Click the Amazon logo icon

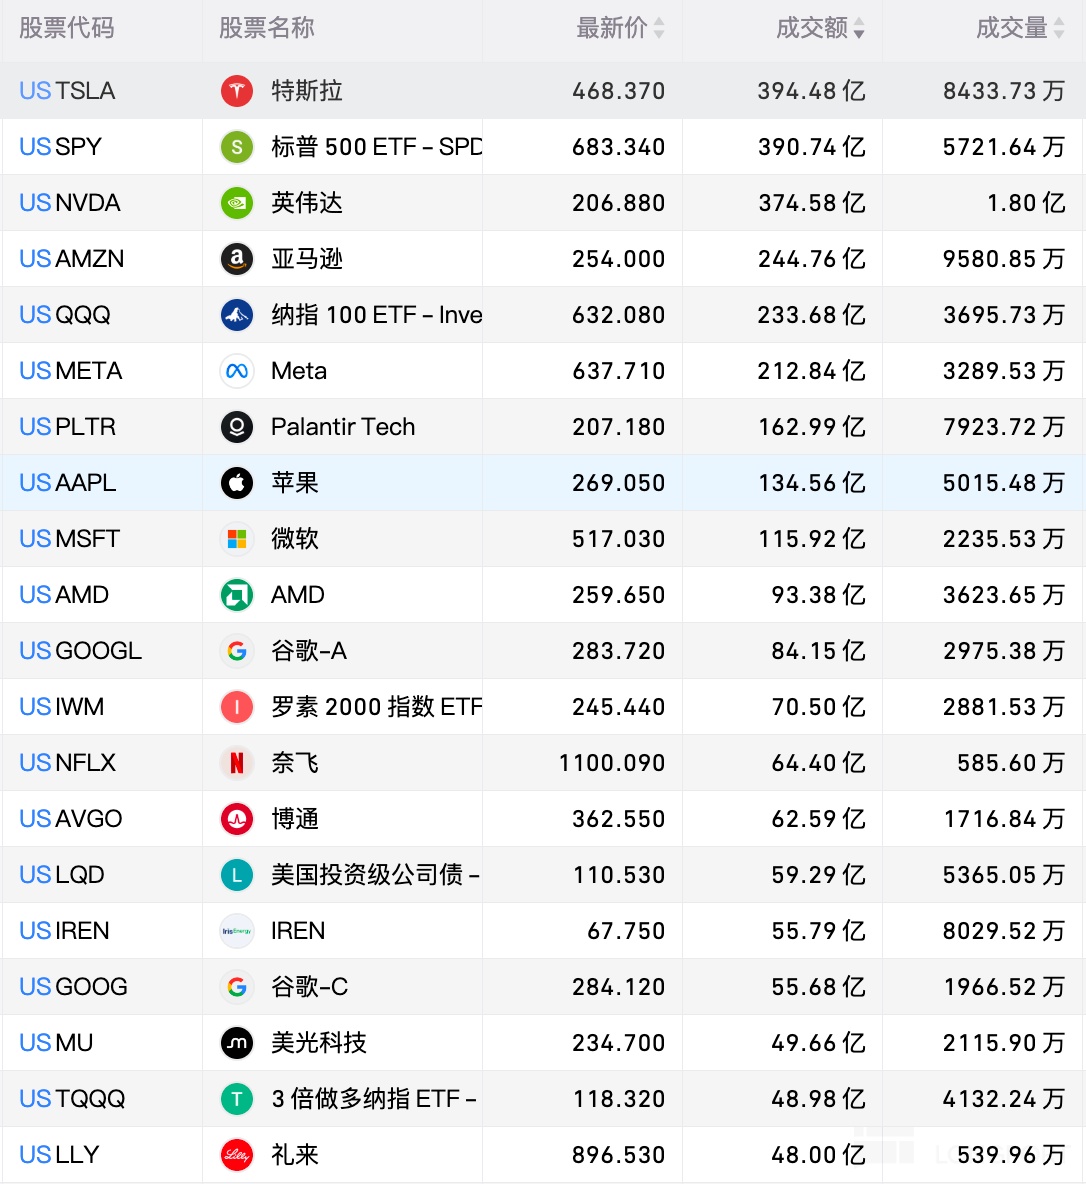[x=237, y=259]
